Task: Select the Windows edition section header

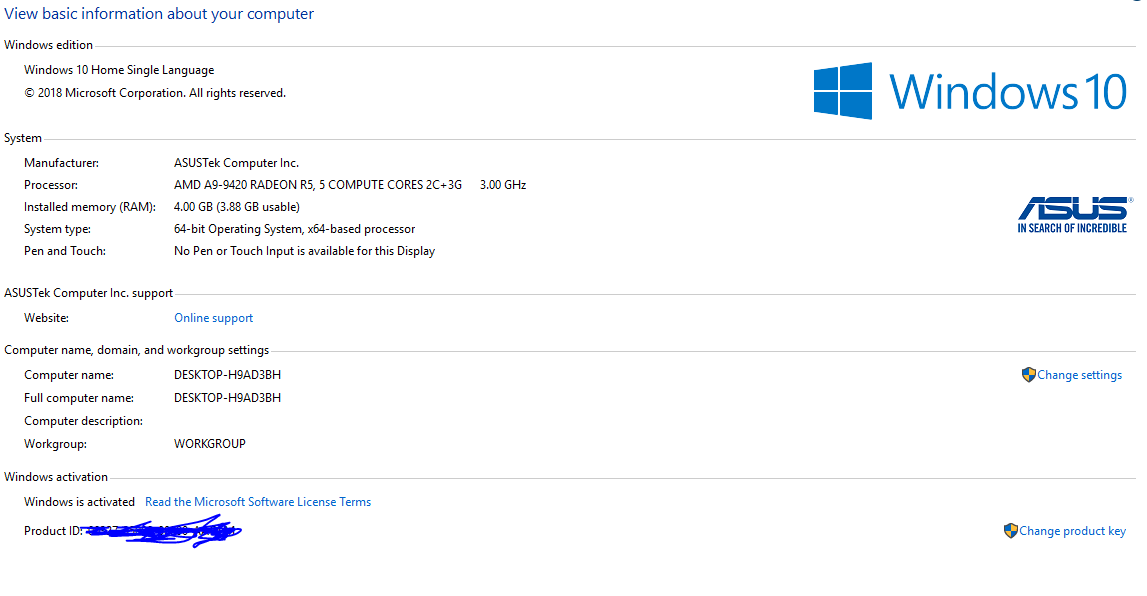Action: [x=48, y=44]
